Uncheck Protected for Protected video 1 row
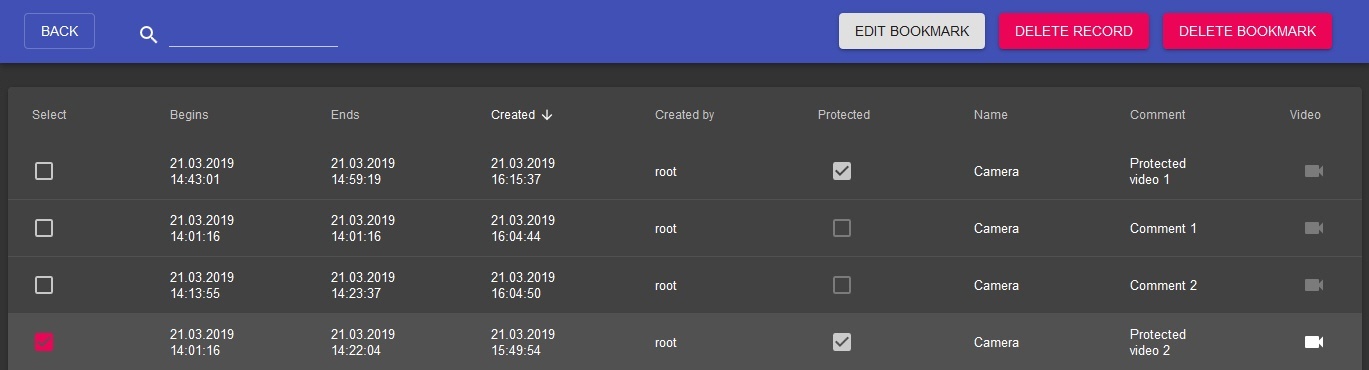Viewport: 1369px width, 370px height. click(x=842, y=171)
